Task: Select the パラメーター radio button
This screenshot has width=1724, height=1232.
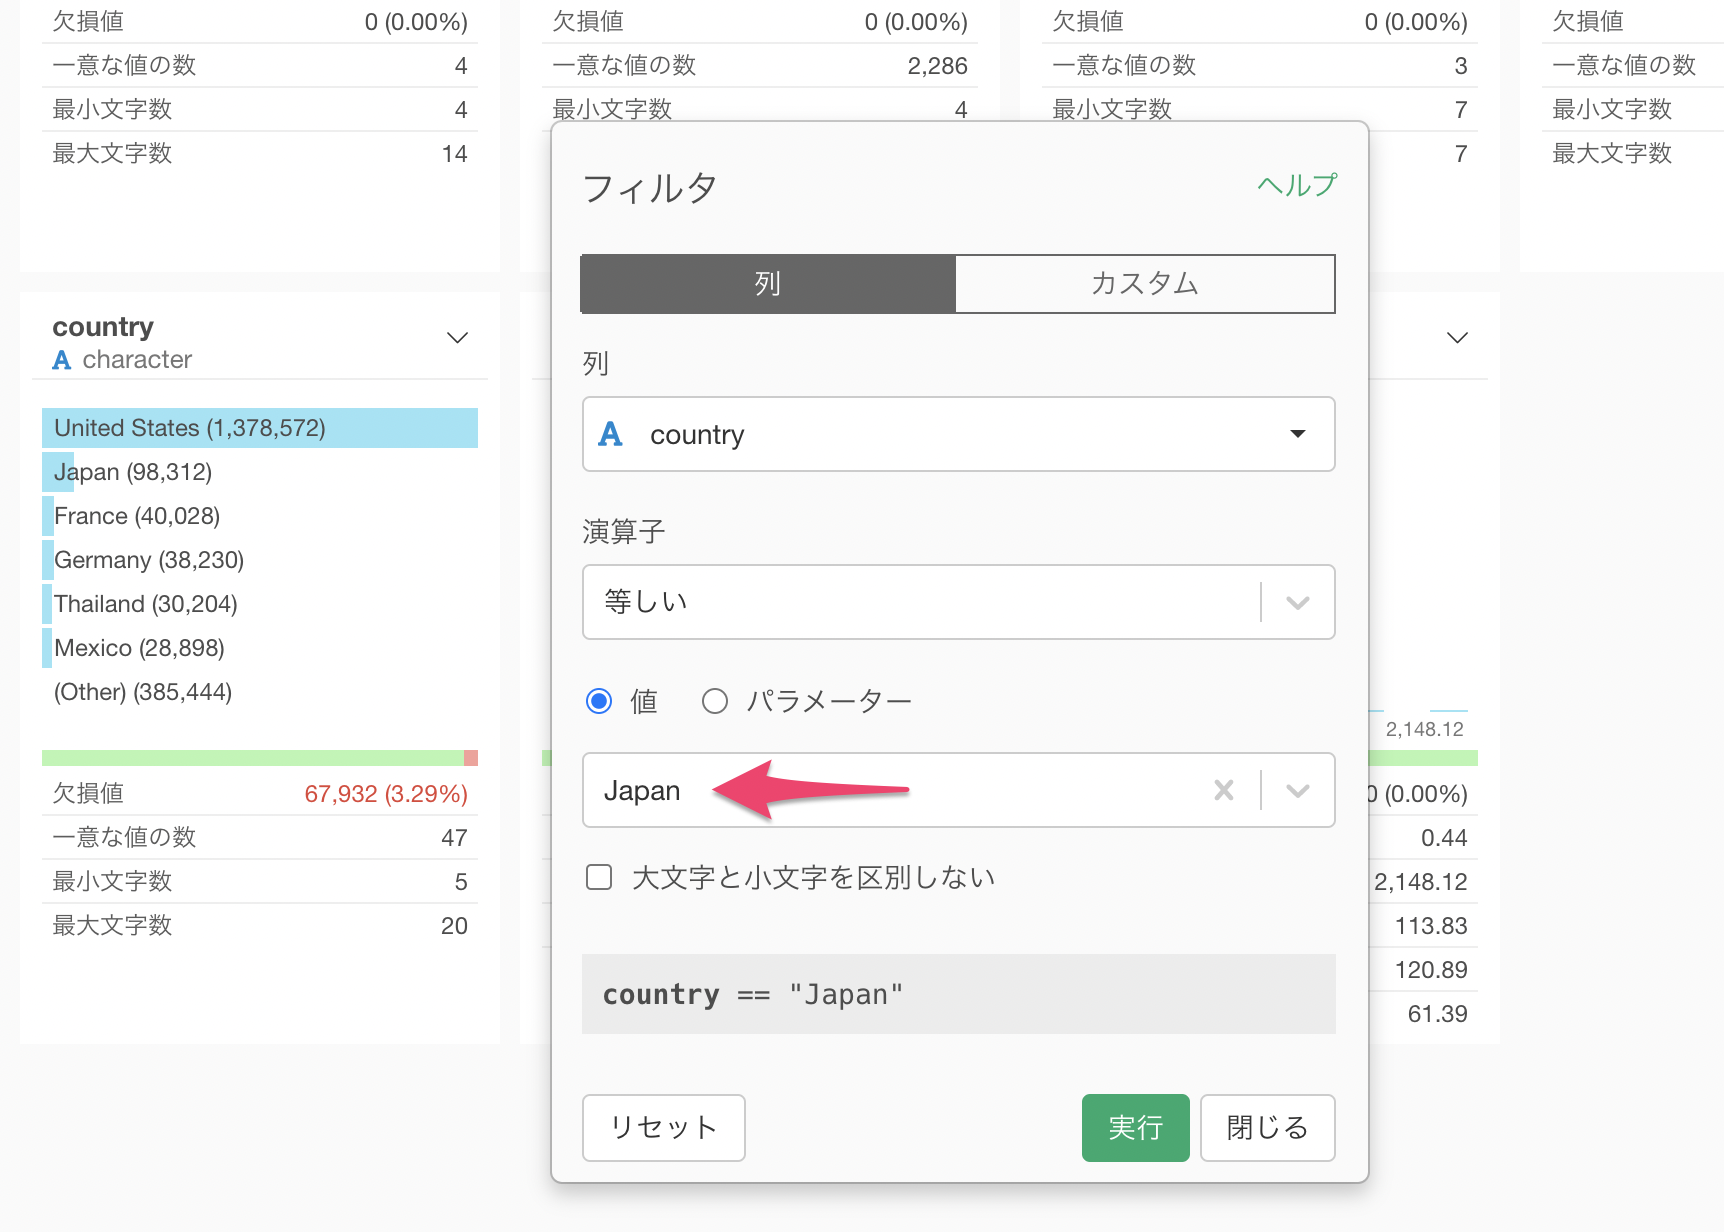Action: (x=714, y=701)
